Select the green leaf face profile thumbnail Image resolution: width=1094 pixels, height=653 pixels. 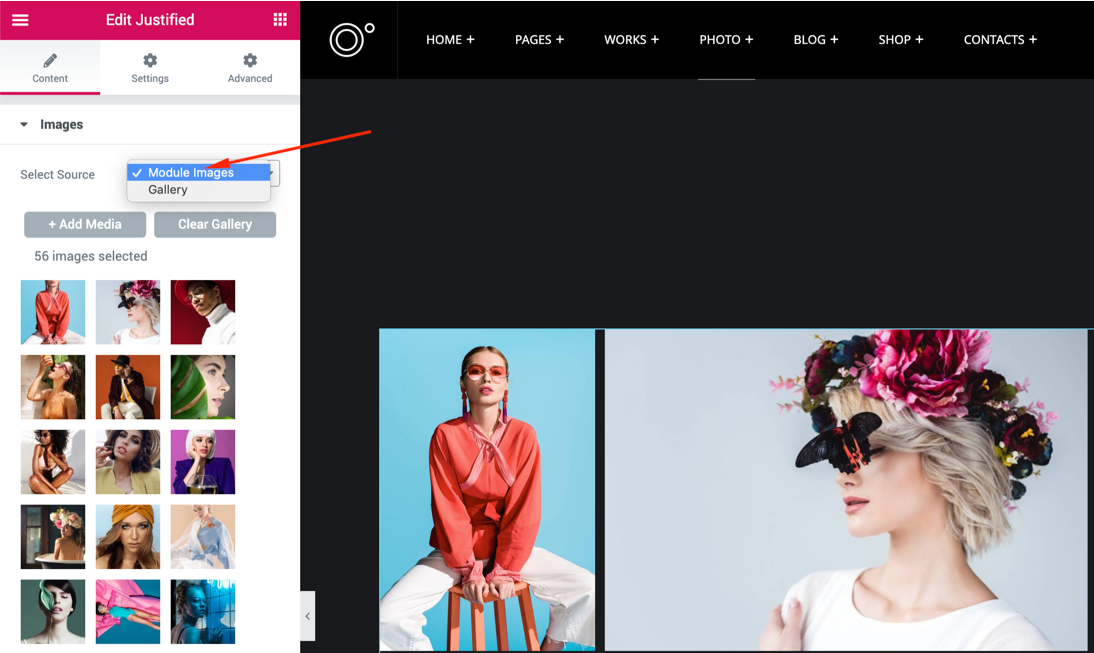[x=203, y=386]
